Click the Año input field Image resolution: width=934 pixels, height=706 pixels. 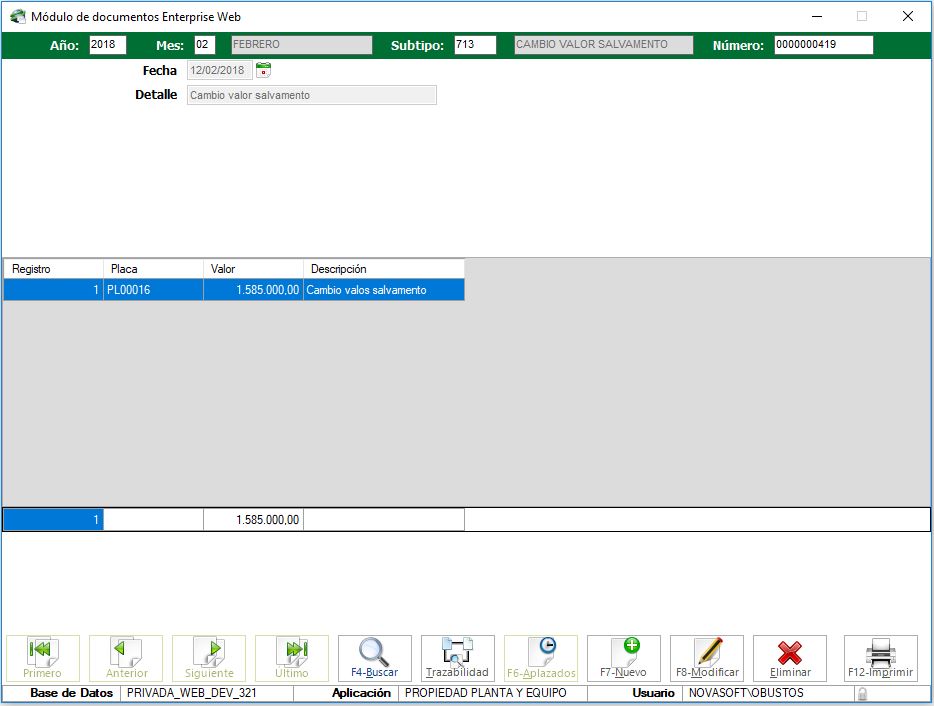[108, 45]
